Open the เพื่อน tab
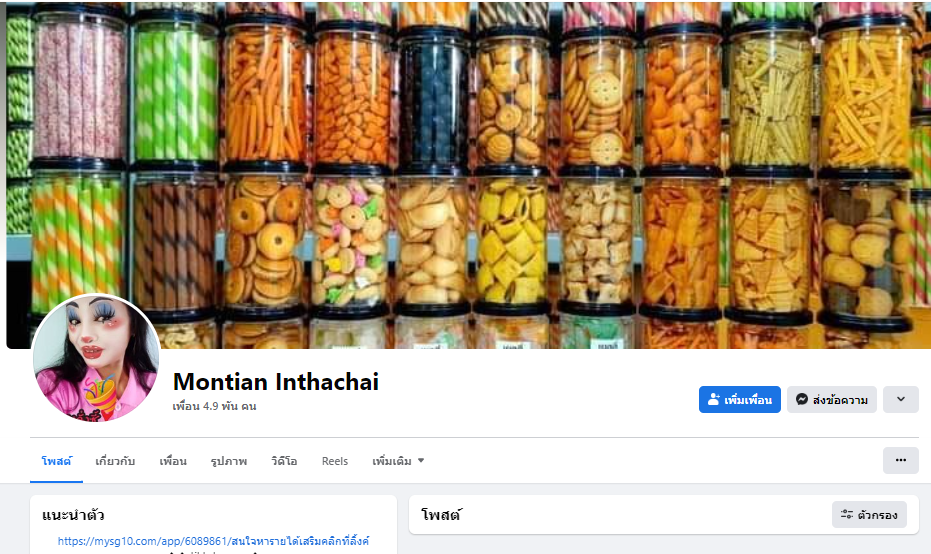Viewport: 931px width, 554px height. [173, 461]
